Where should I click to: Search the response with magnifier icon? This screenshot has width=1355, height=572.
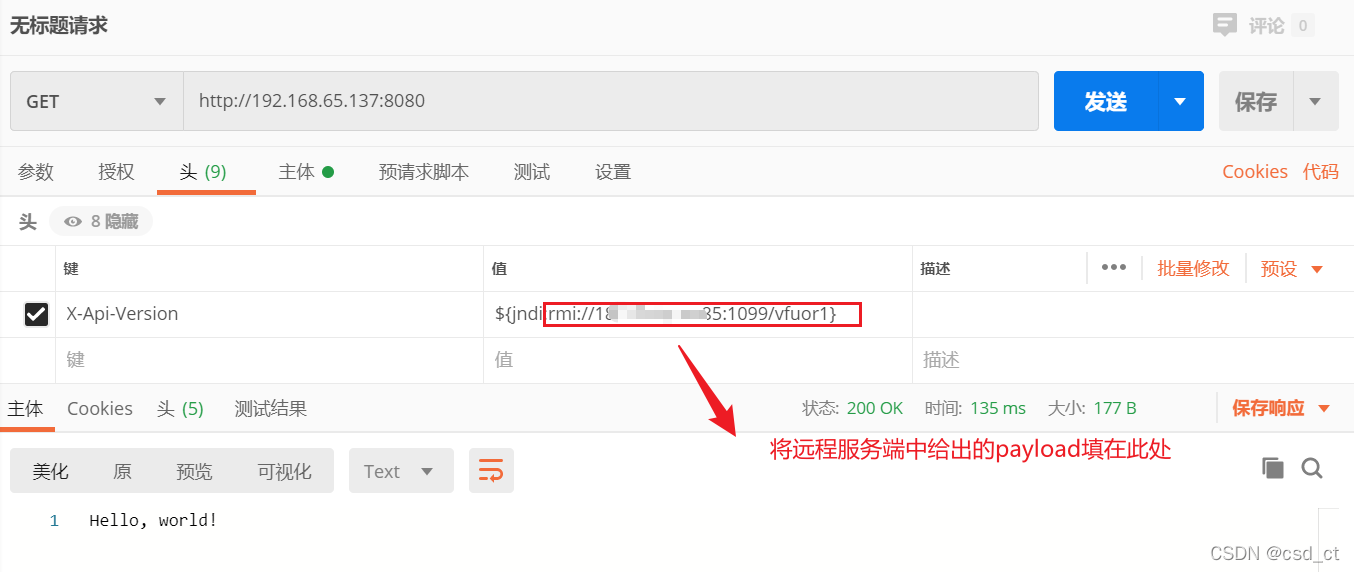tap(1312, 468)
